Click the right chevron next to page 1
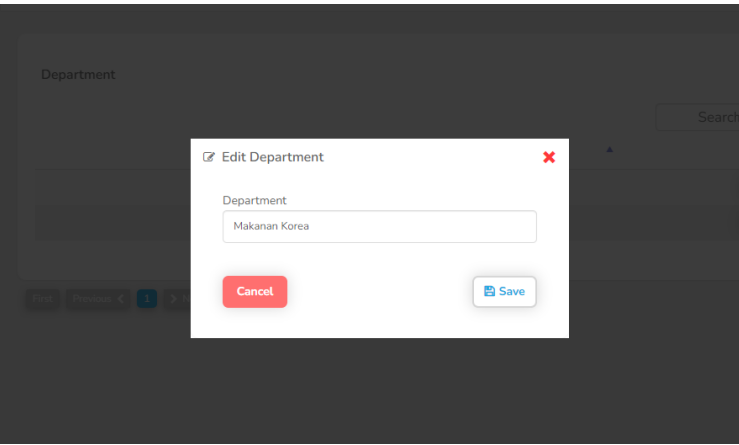739x445 pixels. point(172,299)
